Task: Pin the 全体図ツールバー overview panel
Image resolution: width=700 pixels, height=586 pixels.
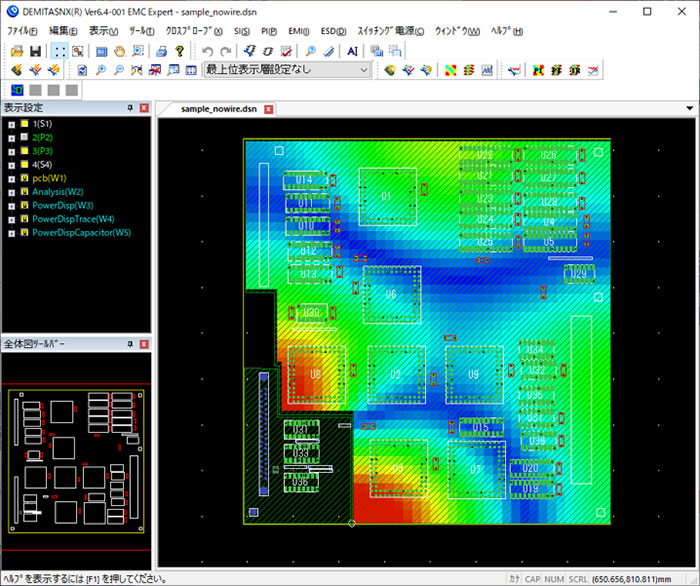Action: (x=130, y=343)
